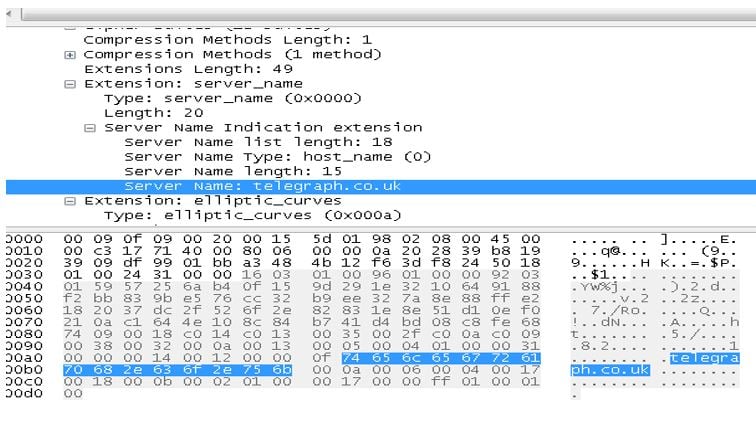The image size is (756, 433).
Task: Click highlighted hex bytes 70 68 2e 63 6f 2e 75 6b
Action: pos(177,369)
